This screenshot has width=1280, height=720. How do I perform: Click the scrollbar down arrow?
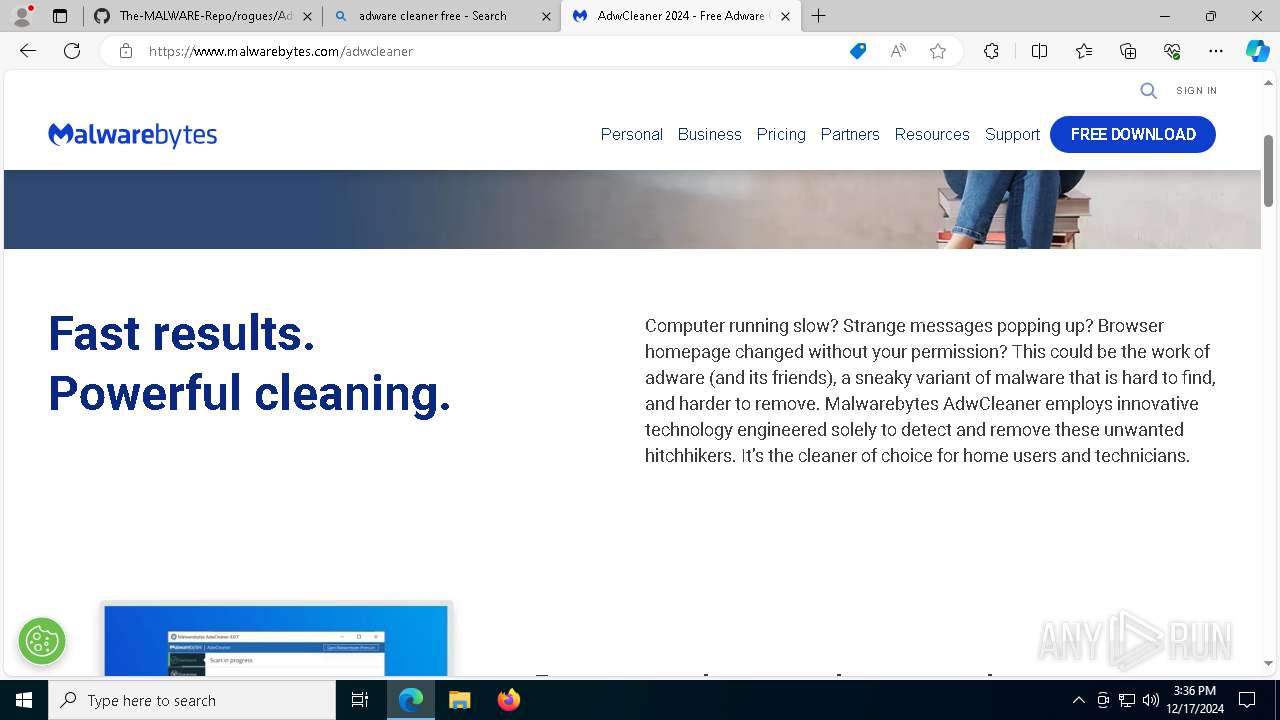pyautogui.click(x=1268, y=663)
